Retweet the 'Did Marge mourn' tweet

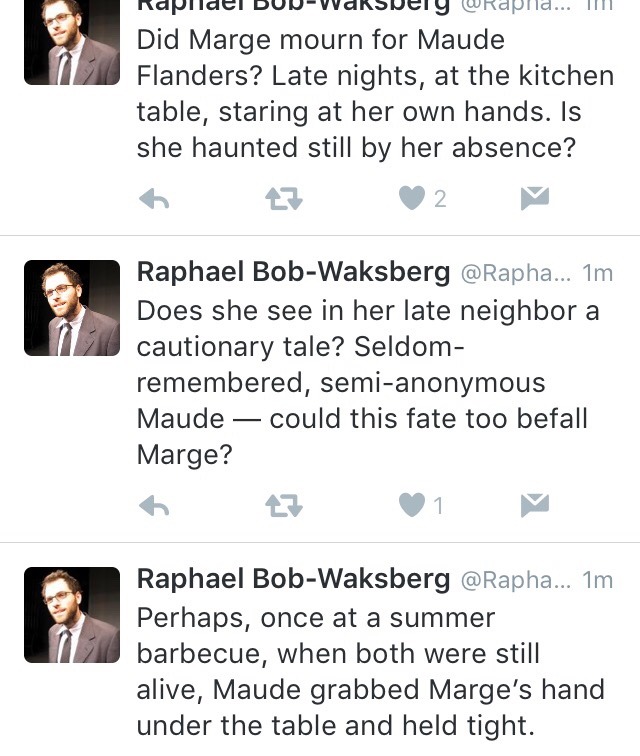coord(284,200)
